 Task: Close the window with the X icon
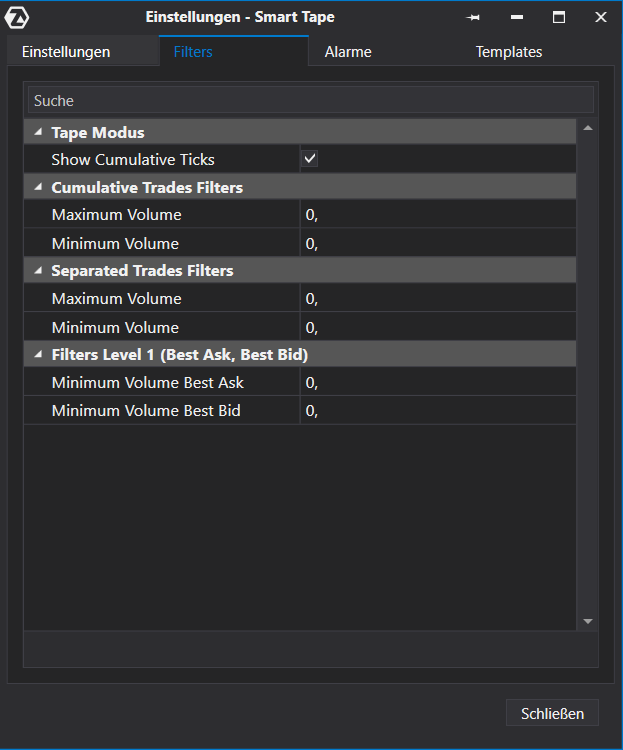point(601,18)
